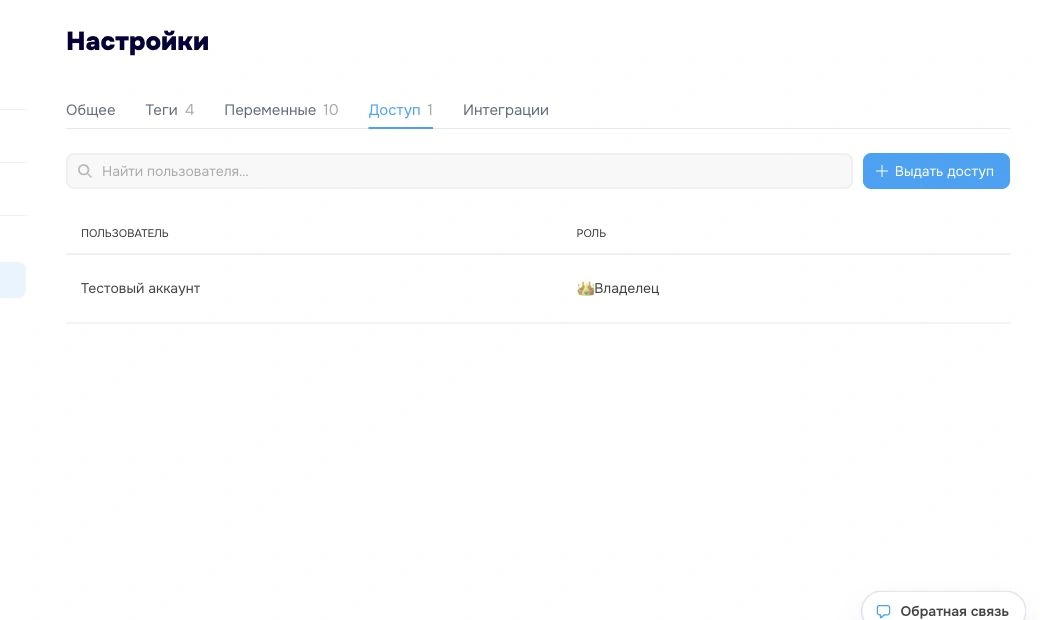This screenshot has height=620, width=1040.
Task: Click the Найти пользователя search field
Action: [459, 171]
